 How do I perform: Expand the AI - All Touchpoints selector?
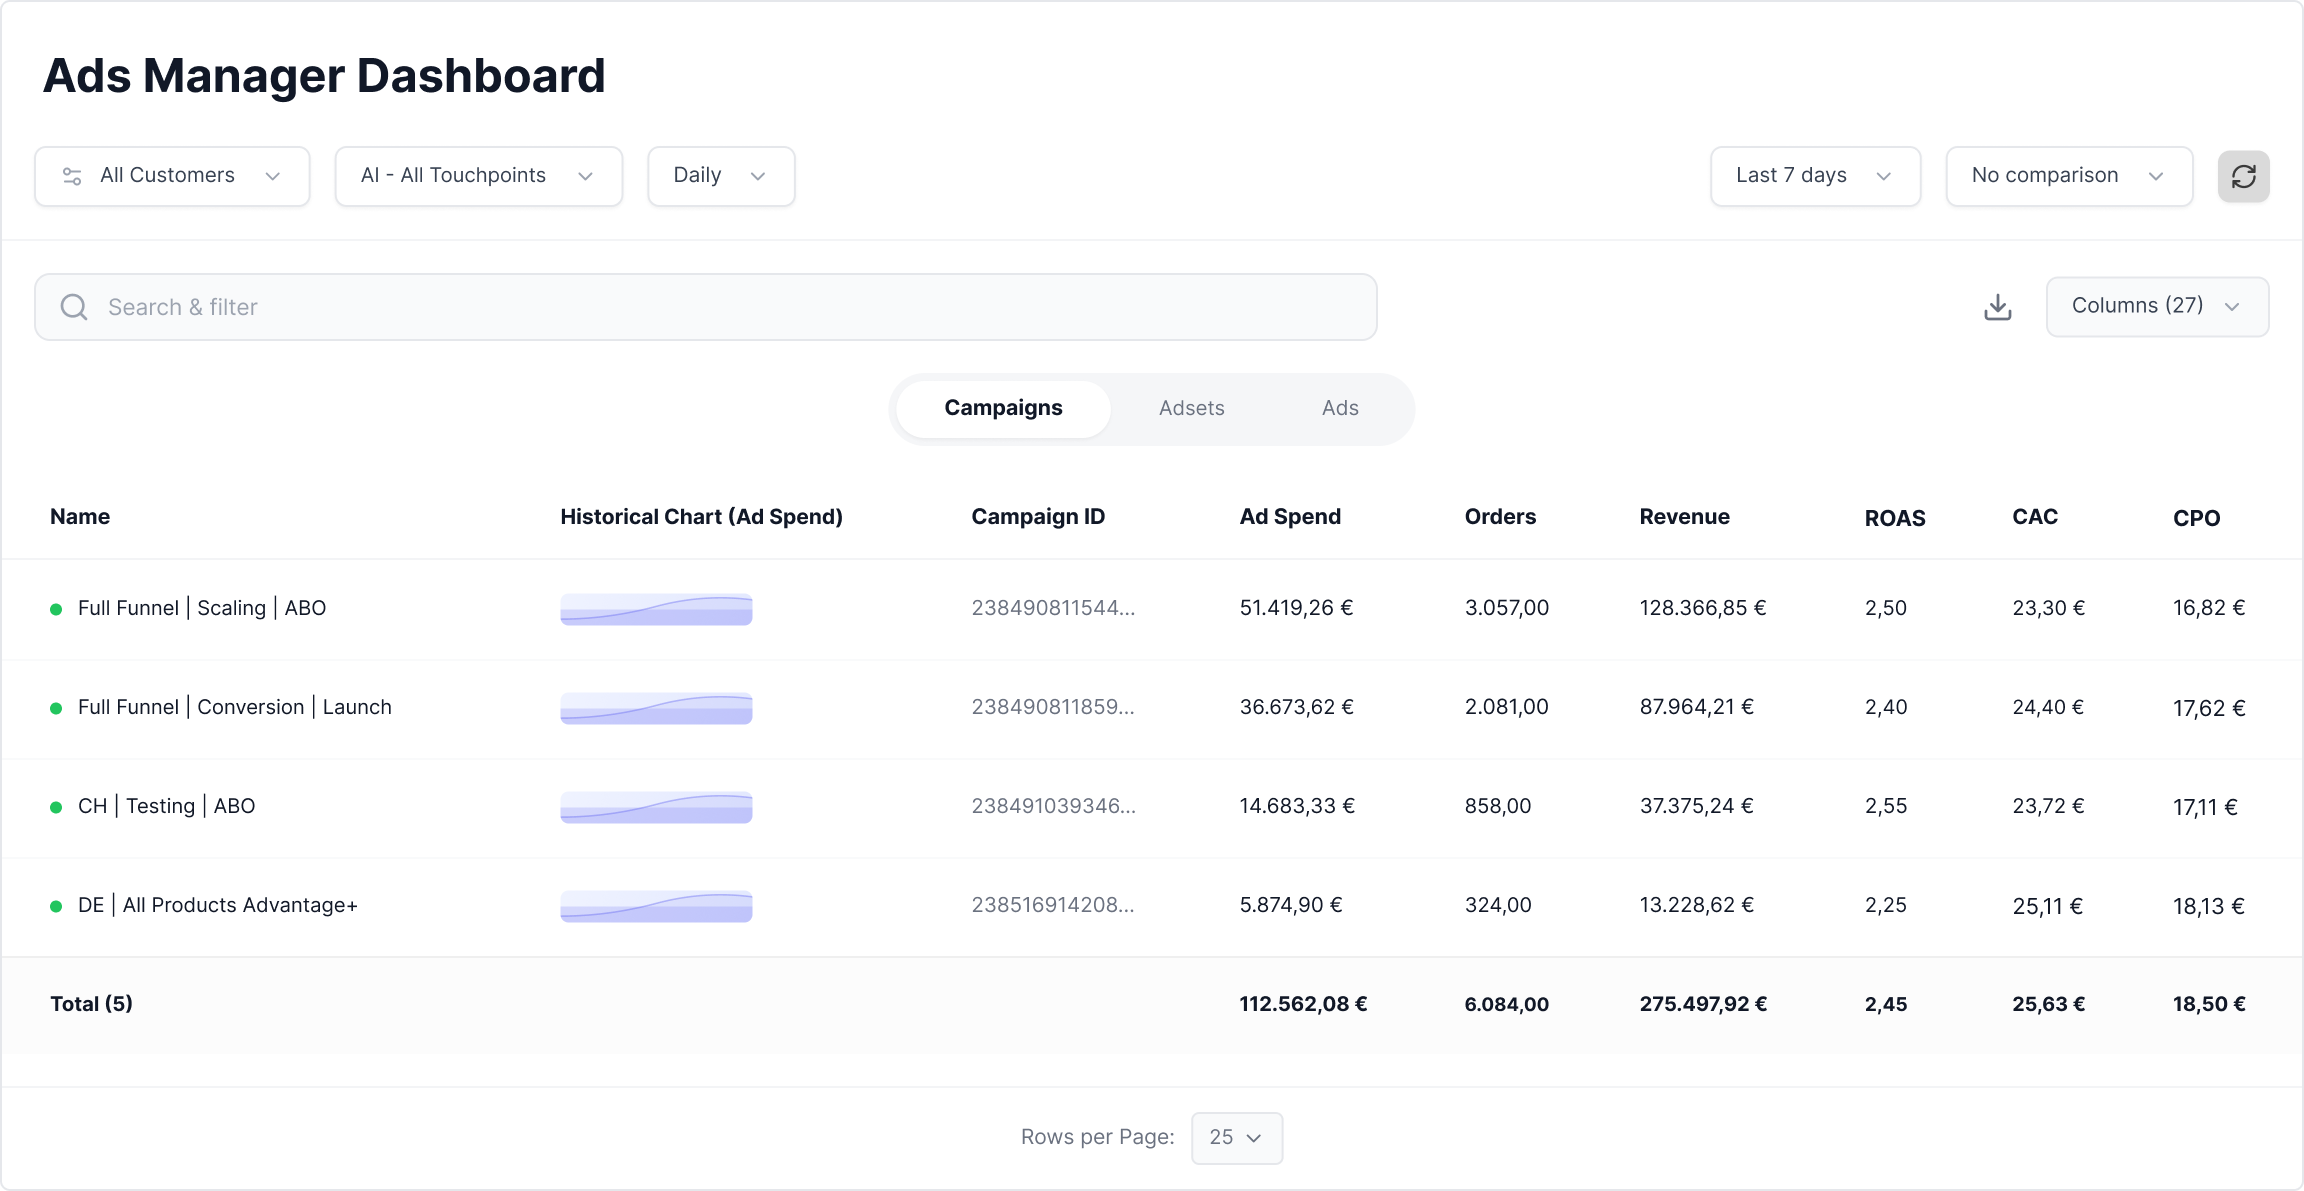point(478,177)
